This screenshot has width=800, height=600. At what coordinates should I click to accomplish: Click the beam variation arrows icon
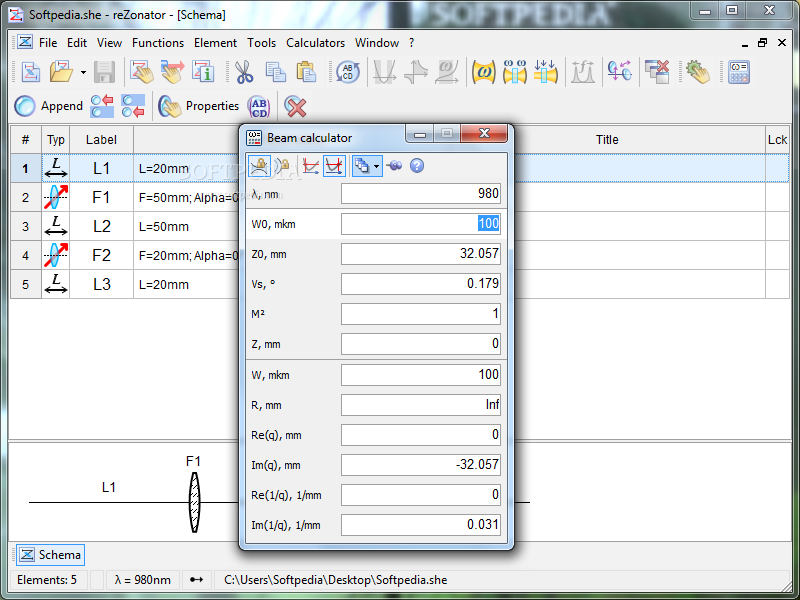point(545,72)
